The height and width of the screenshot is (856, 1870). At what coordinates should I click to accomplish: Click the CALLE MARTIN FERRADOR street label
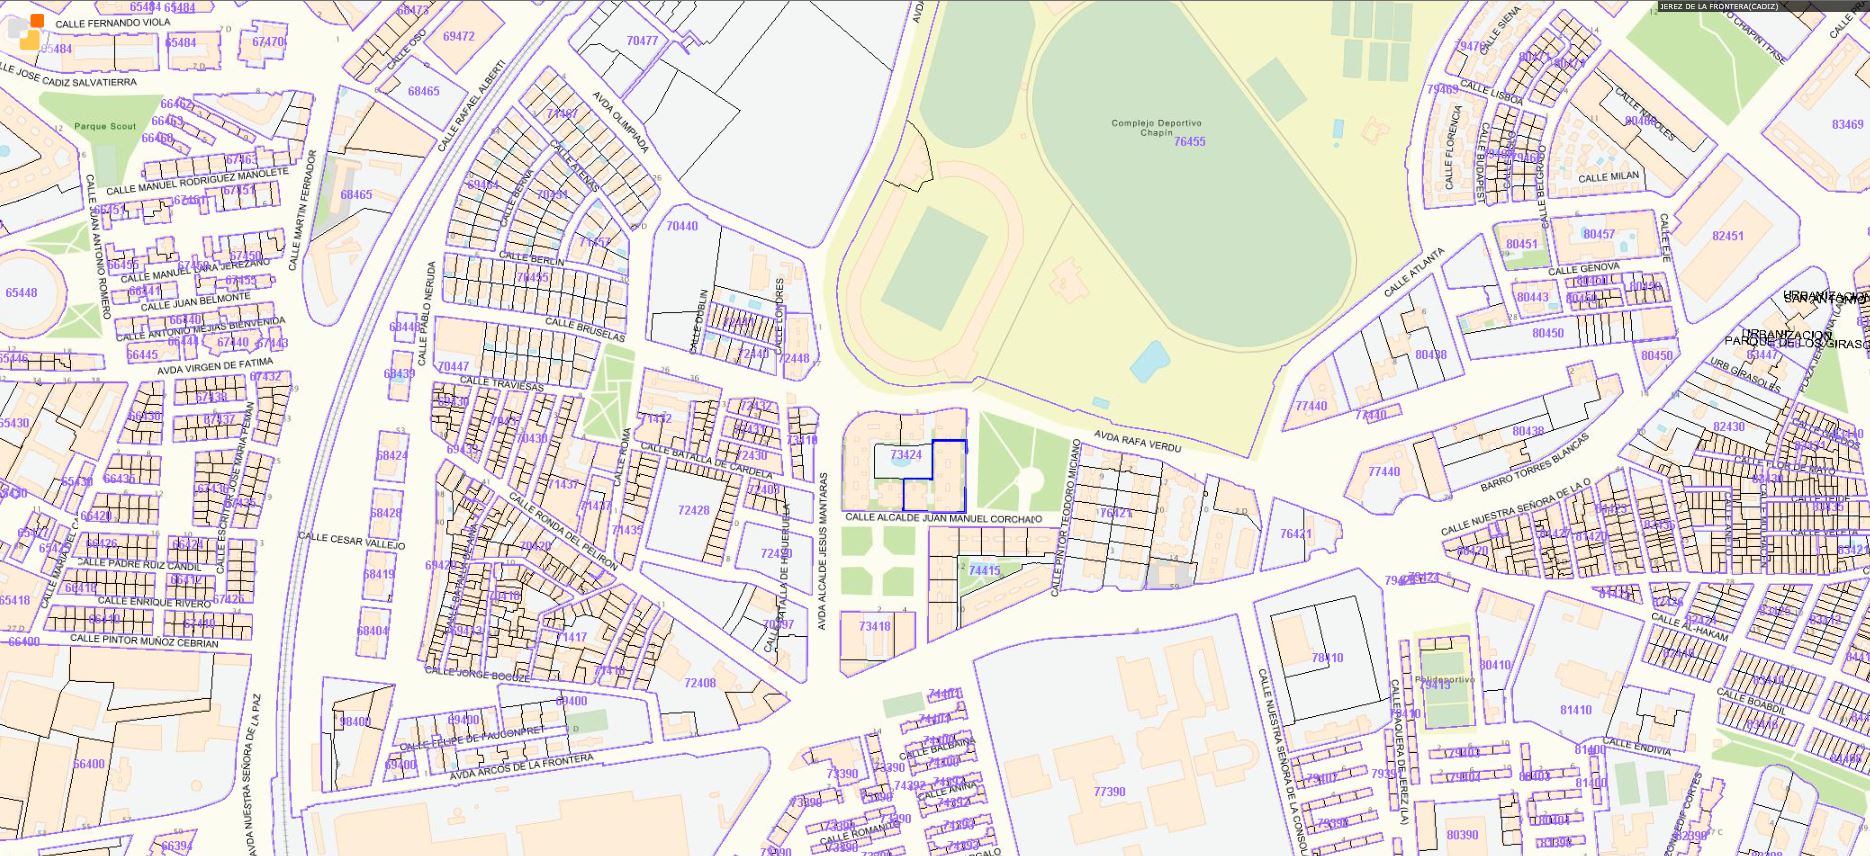pos(301,211)
